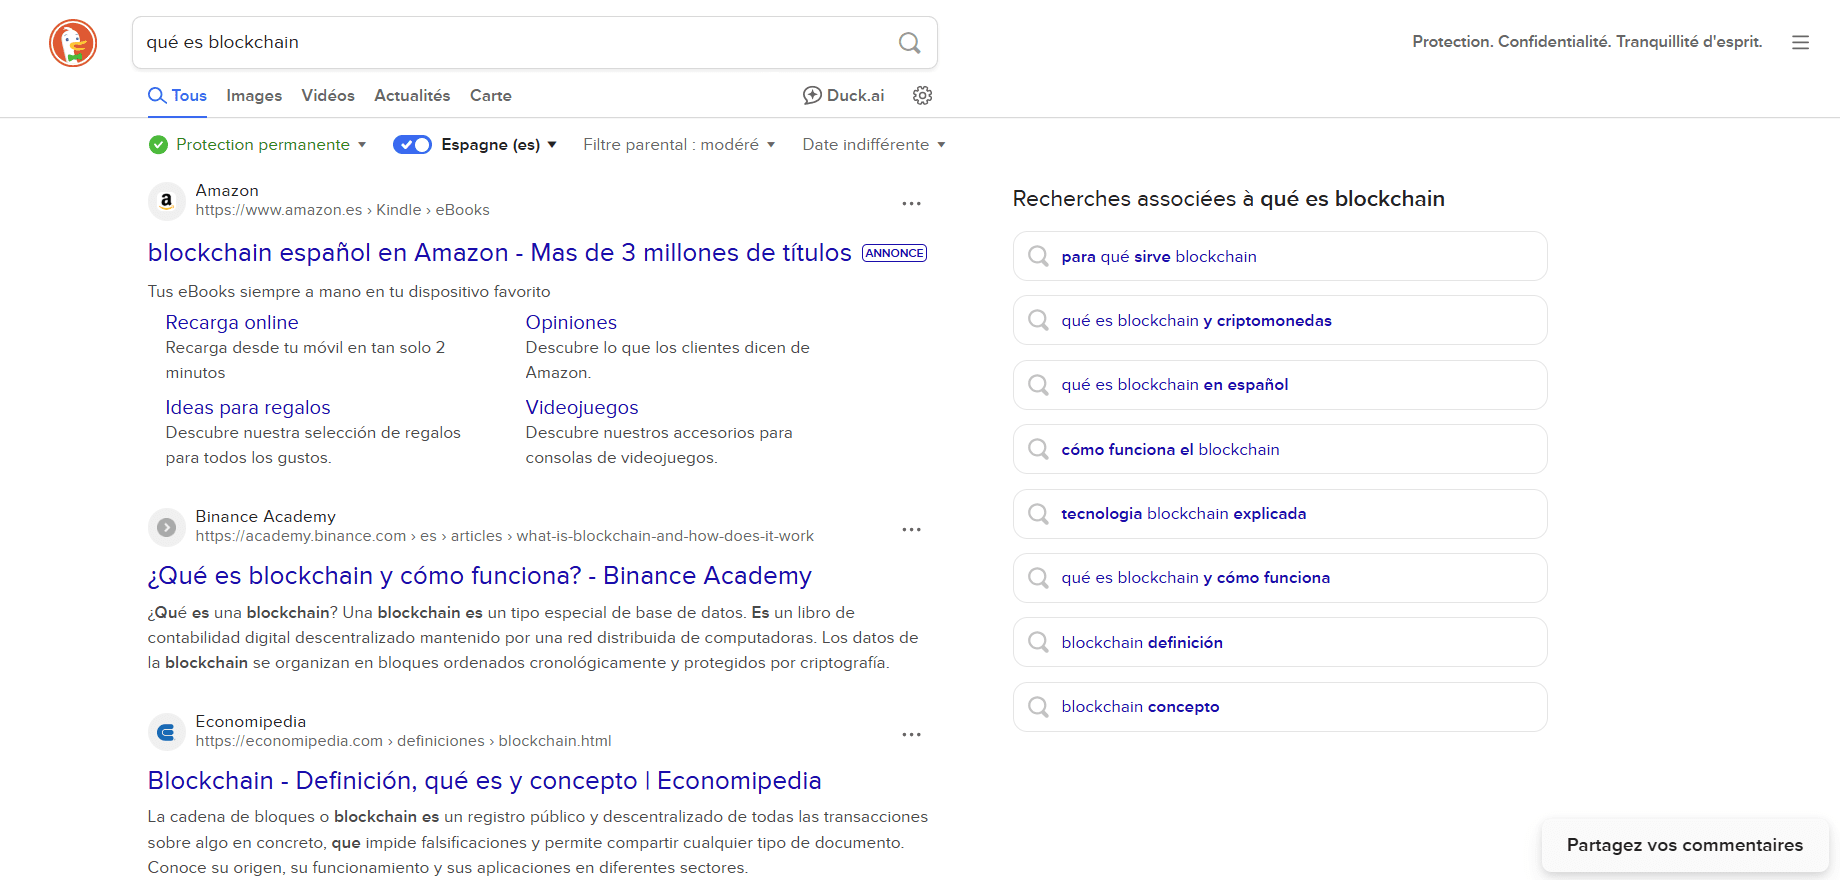1840x880 pixels.
Task: Click the economipedia.com URL breadcrumb
Action: click(x=404, y=741)
